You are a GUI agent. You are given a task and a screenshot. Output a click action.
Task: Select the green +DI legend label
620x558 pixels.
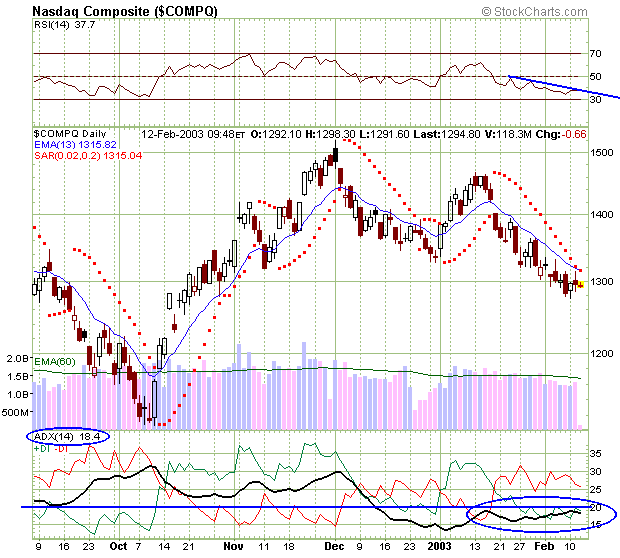[x=42, y=449]
